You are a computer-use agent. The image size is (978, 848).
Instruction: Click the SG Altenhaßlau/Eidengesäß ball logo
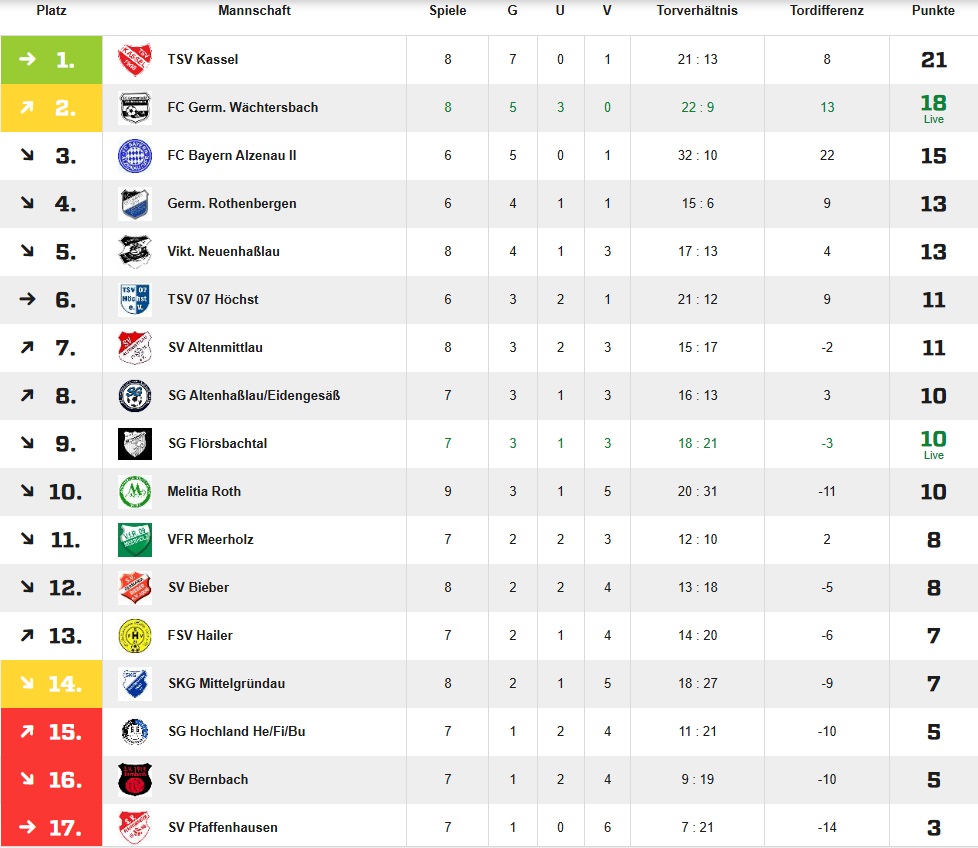pos(135,396)
